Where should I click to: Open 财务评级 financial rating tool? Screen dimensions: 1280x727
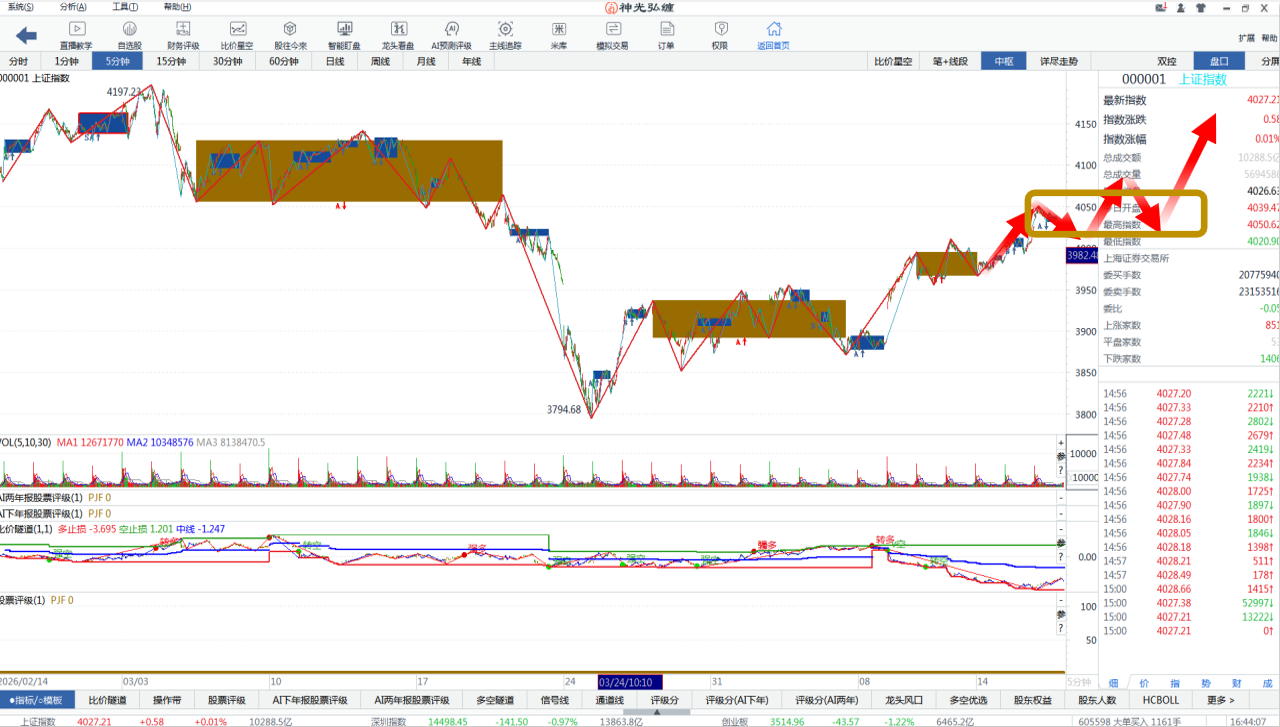pos(182,35)
